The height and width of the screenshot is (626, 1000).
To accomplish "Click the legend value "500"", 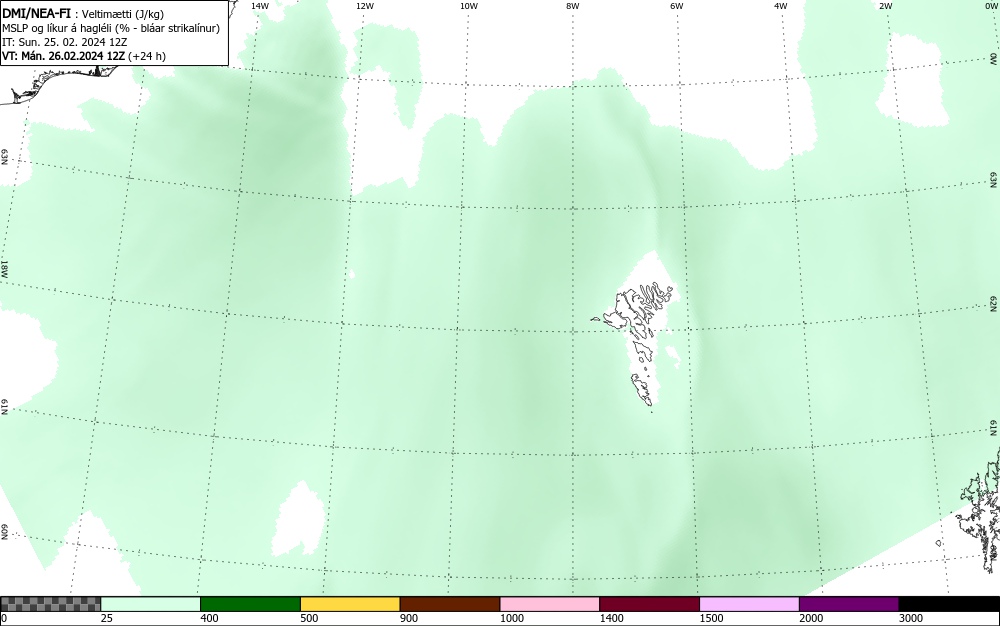I will [309, 618].
